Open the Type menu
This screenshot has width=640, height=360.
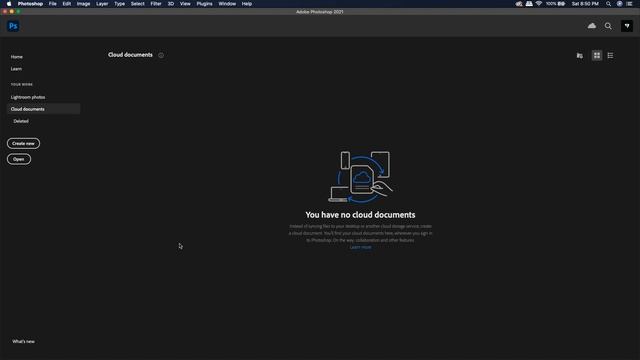pyautogui.click(x=120, y=4)
